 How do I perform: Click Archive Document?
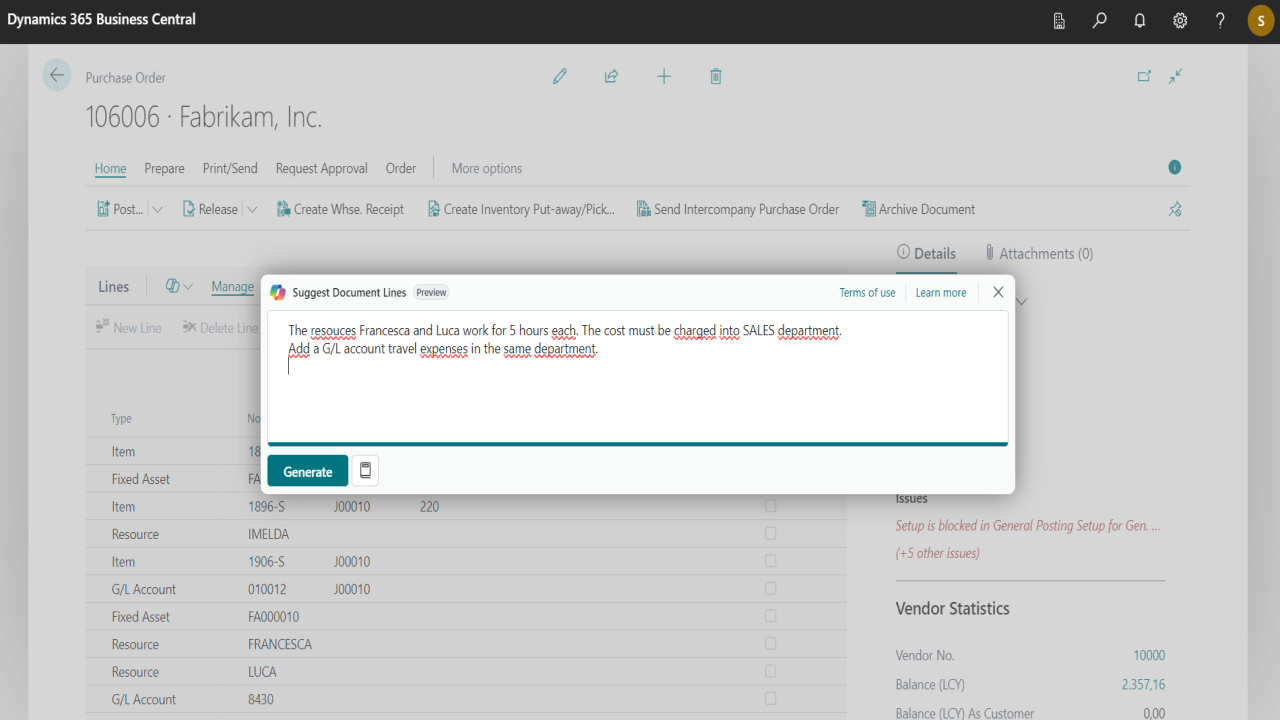pos(918,209)
